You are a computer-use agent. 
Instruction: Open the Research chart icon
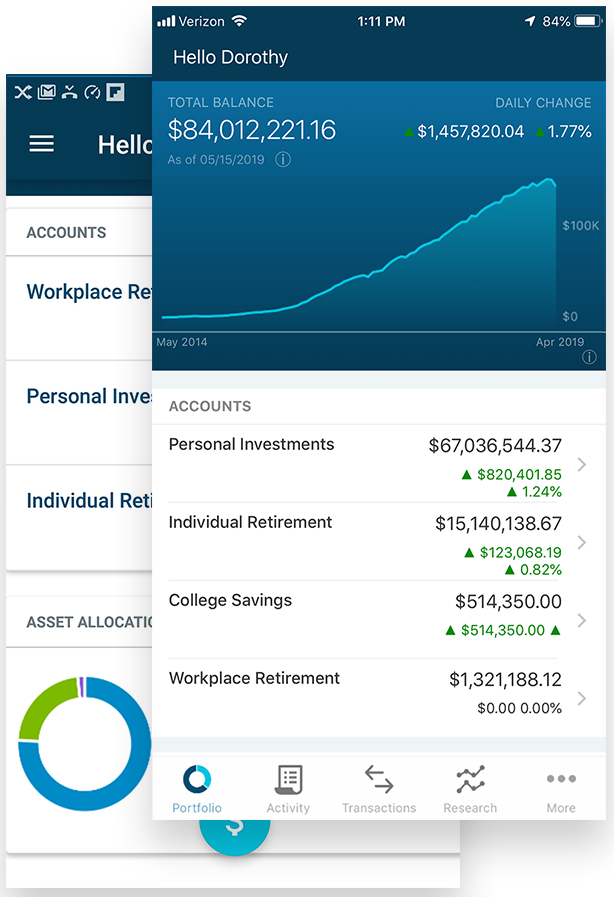click(x=470, y=779)
